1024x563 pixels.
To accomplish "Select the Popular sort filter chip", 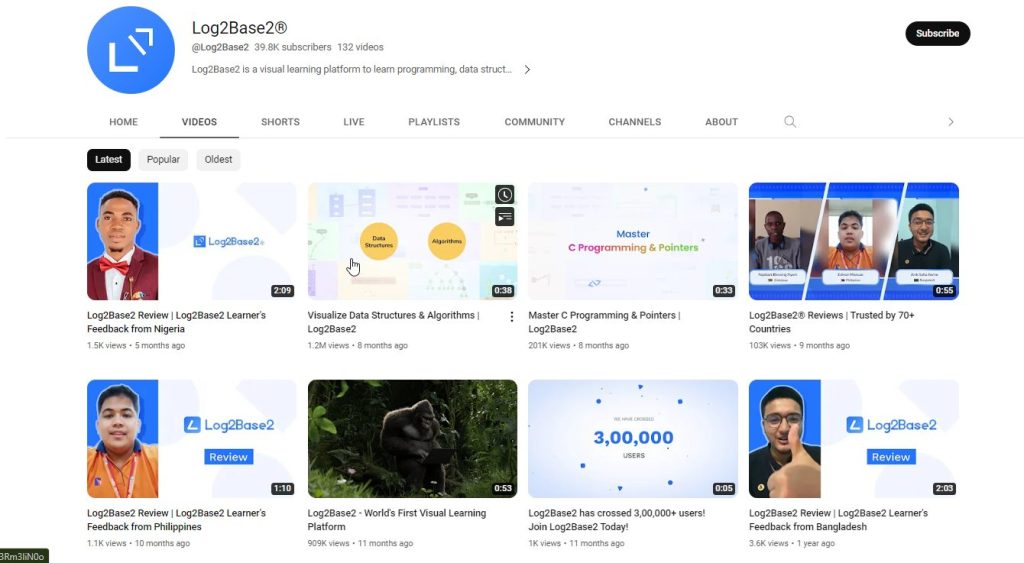I will (x=163, y=160).
